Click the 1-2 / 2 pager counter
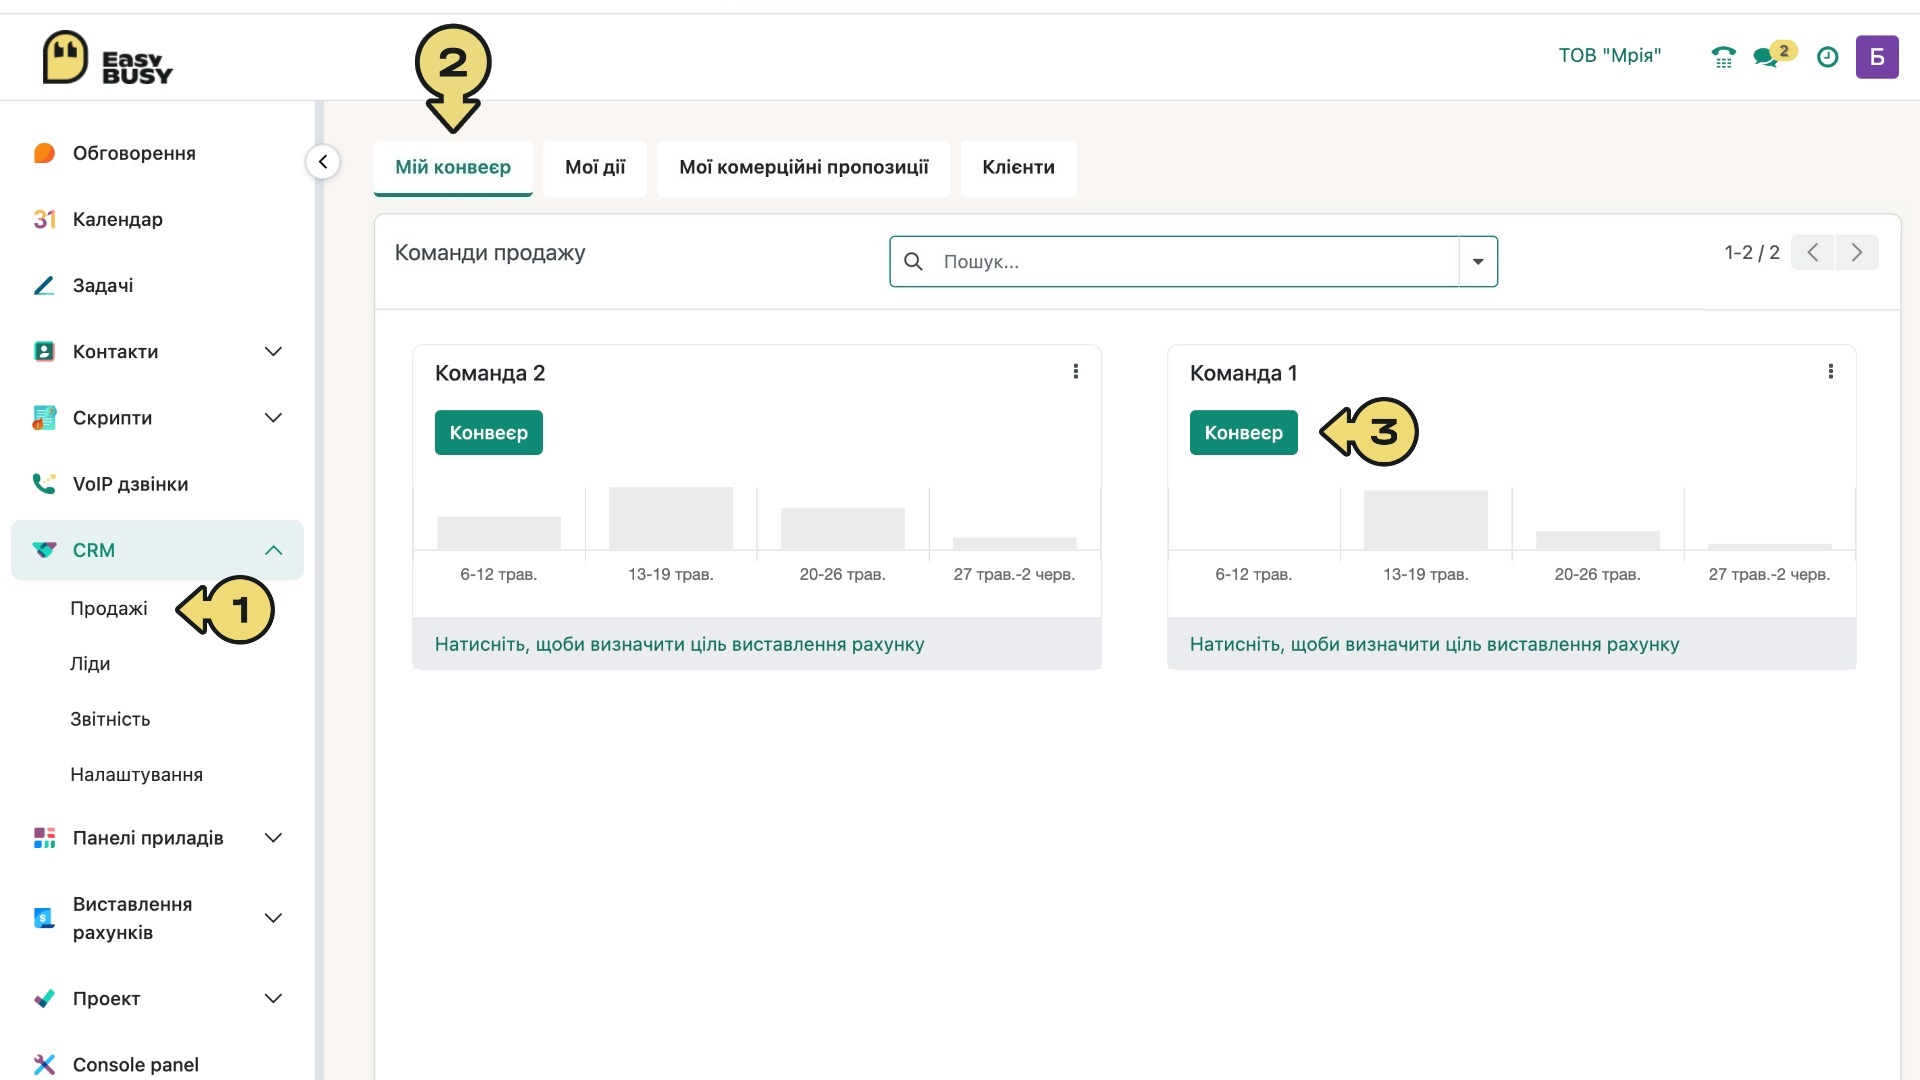Screen dimensions: 1920x1080 1752,253
